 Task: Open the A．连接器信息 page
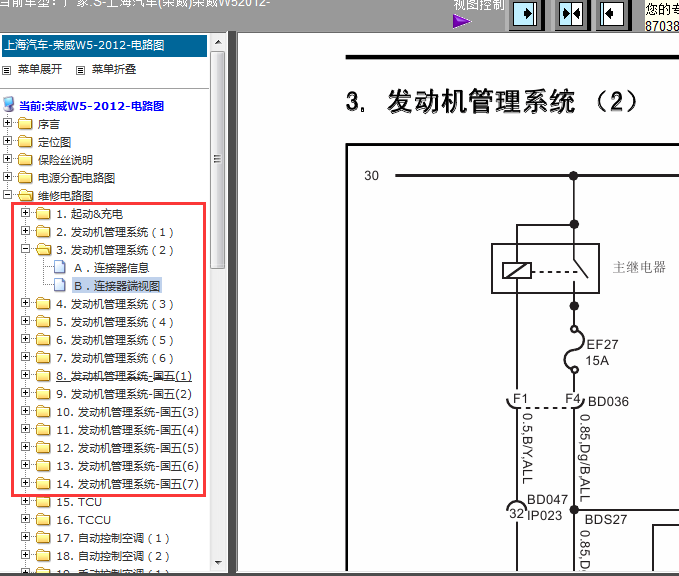click(x=111, y=268)
